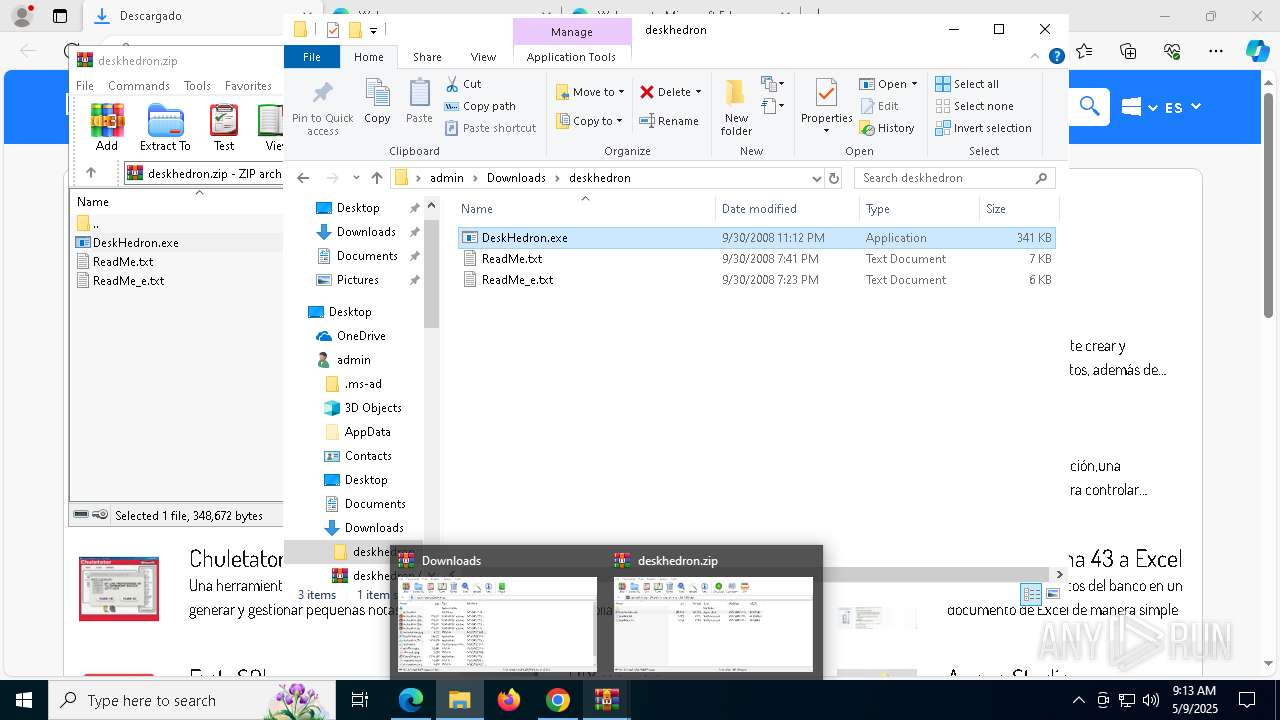Click WinRAR up-one-level arrow
The image size is (1280, 720).
pos(91,173)
